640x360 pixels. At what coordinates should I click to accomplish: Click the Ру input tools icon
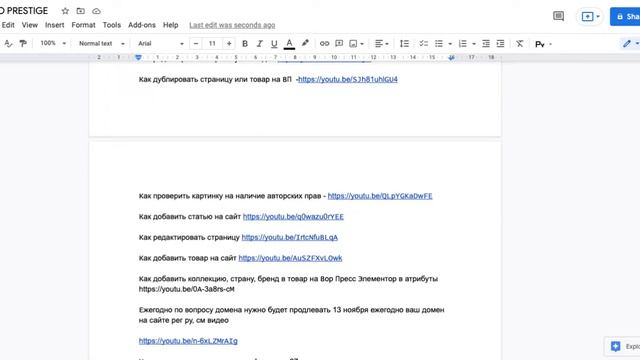pyautogui.click(x=540, y=44)
